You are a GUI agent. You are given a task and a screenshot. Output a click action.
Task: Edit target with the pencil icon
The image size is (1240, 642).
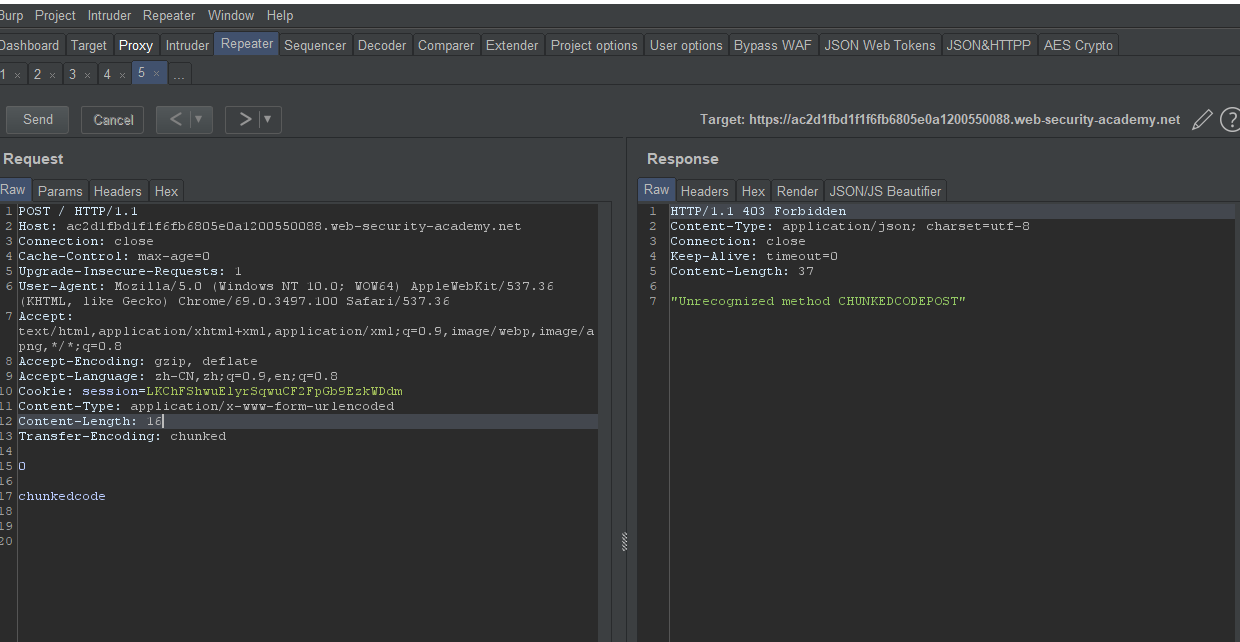click(1202, 120)
